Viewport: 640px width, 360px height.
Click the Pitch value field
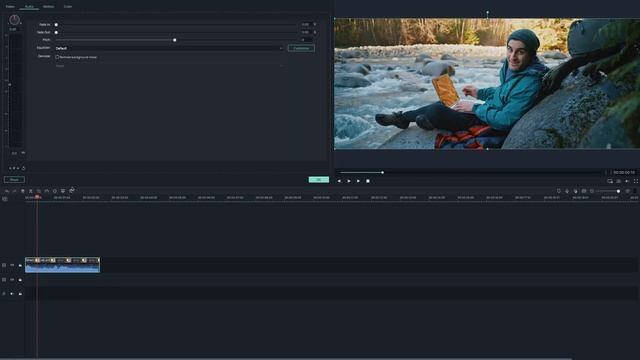coord(306,40)
